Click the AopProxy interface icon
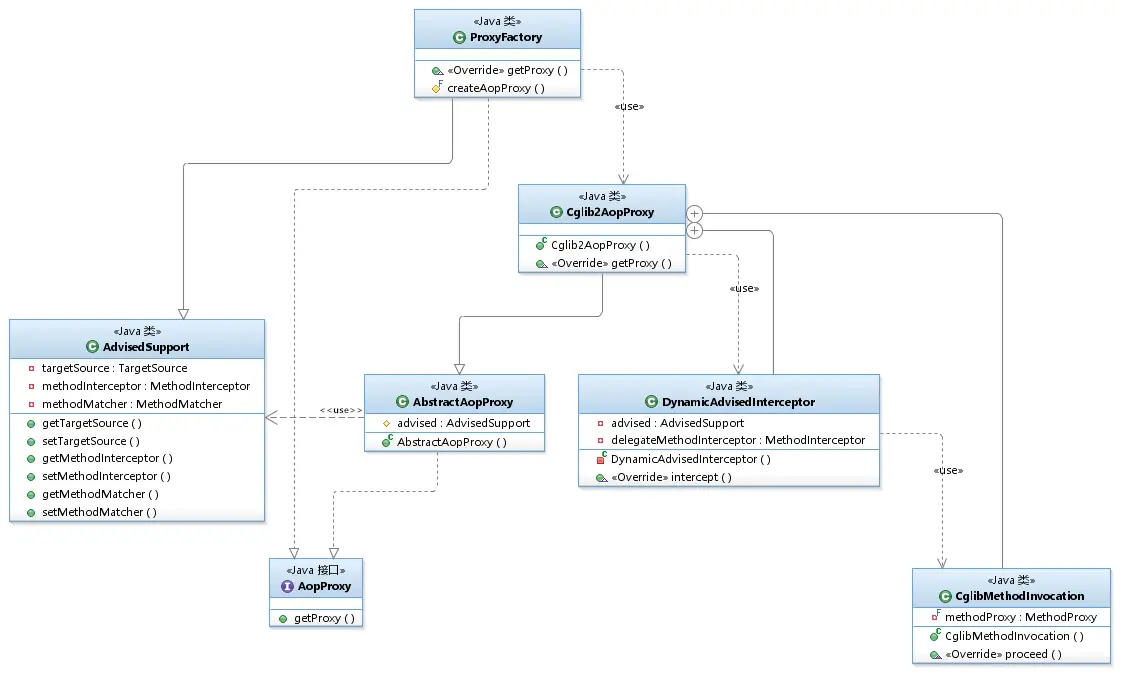1125x679 pixels. click(288, 586)
